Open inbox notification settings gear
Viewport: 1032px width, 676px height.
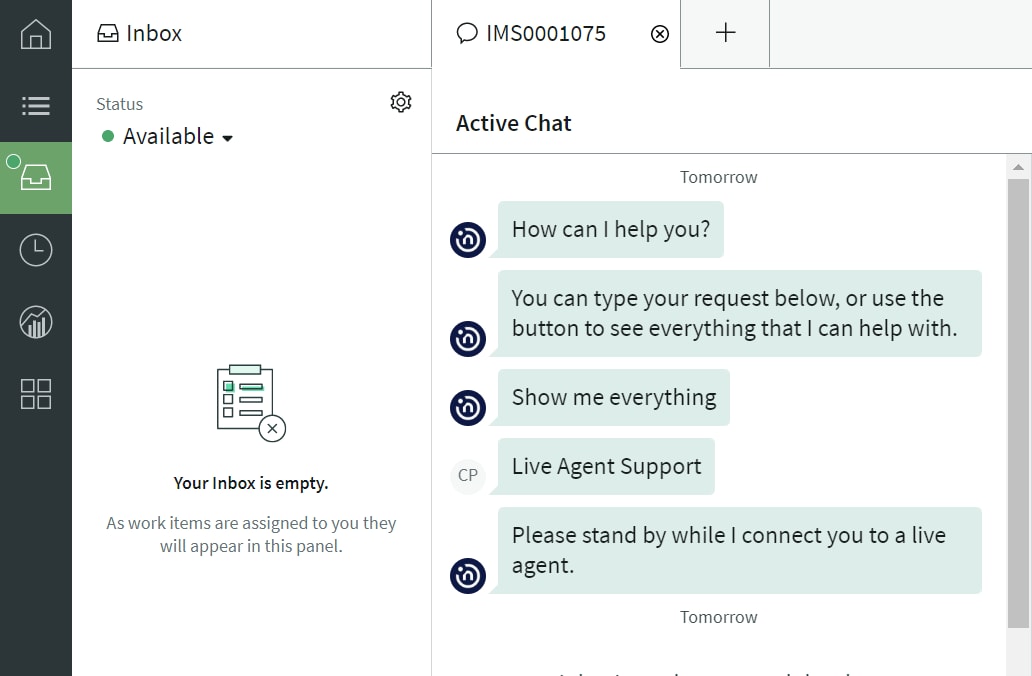tap(400, 101)
